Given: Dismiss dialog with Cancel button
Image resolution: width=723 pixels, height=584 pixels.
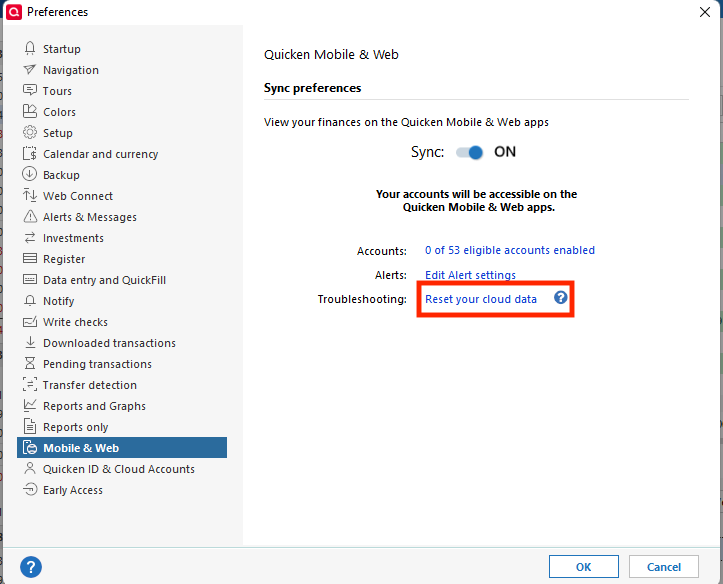Looking at the screenshot, I should 664,566.
